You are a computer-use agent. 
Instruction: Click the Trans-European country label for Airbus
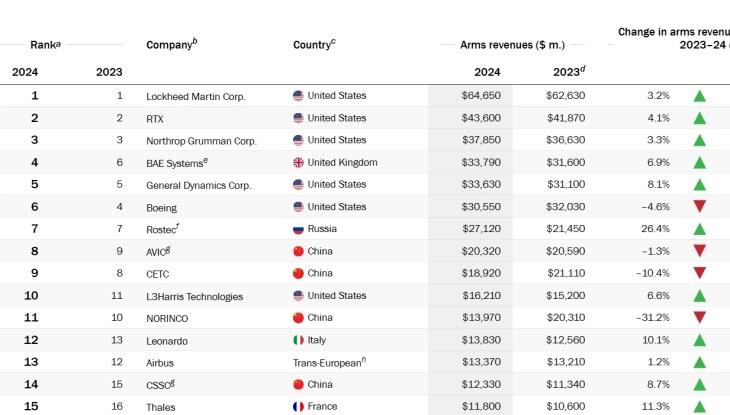point(329,363)
